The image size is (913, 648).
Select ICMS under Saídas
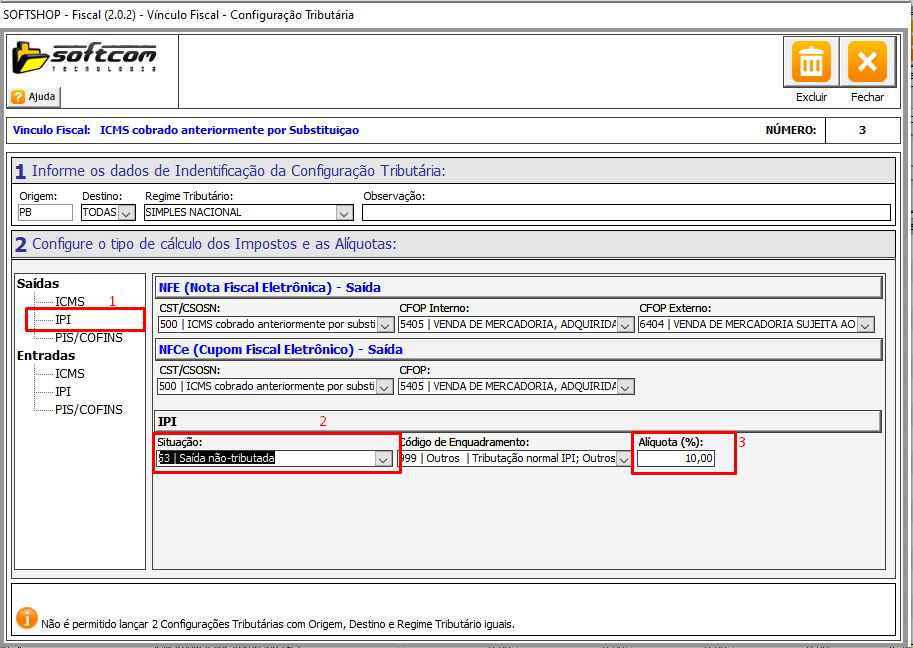pos(70,302)
